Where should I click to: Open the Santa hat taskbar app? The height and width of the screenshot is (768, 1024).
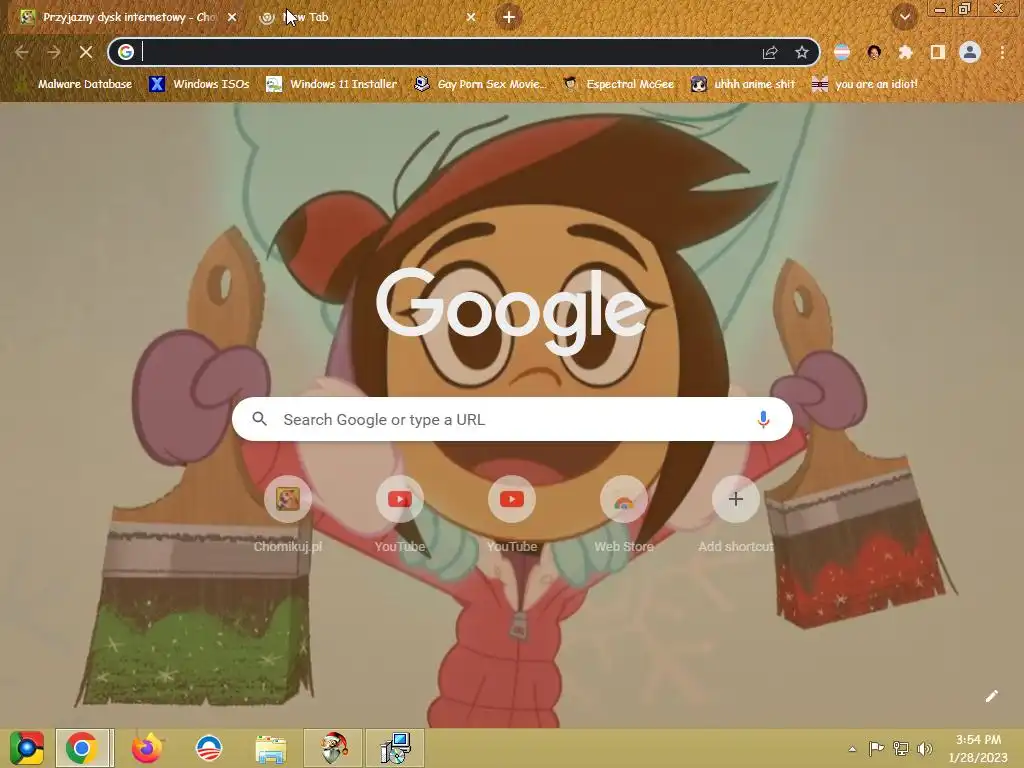tap(333, 748)
